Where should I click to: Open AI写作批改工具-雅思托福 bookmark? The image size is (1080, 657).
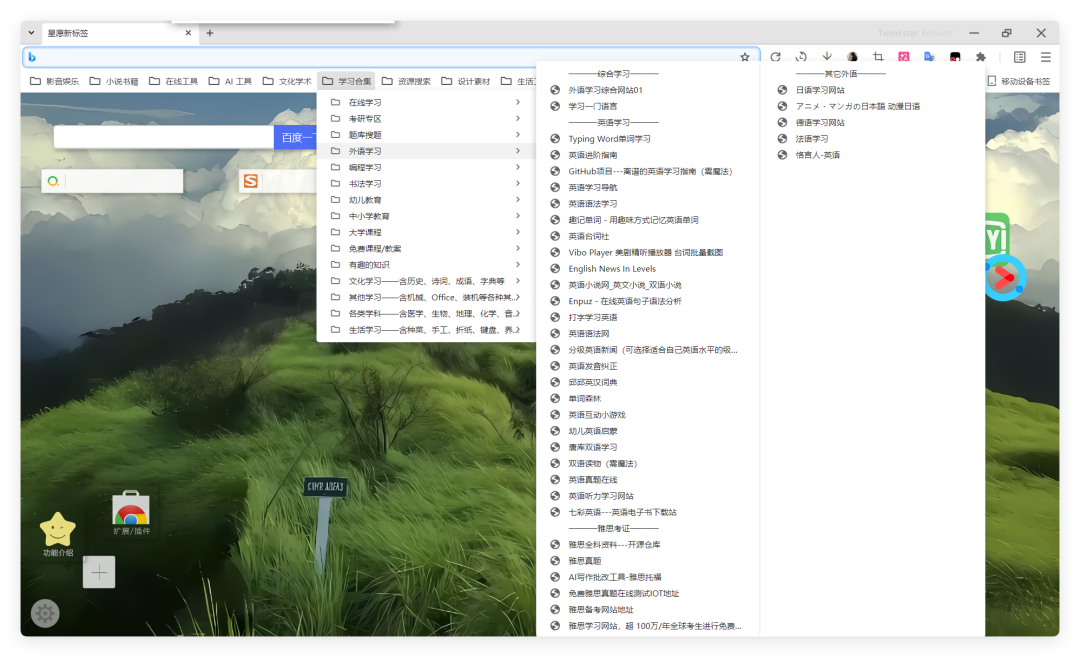648,577
